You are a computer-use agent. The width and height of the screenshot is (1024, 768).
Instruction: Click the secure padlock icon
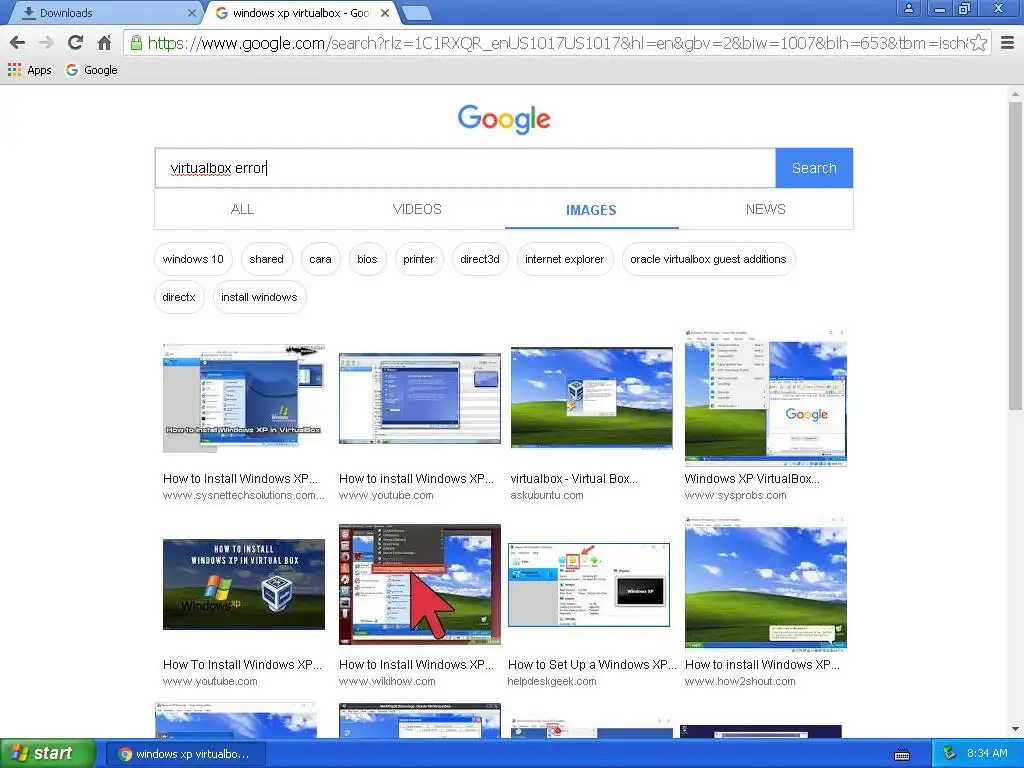(x=136, y=43)
